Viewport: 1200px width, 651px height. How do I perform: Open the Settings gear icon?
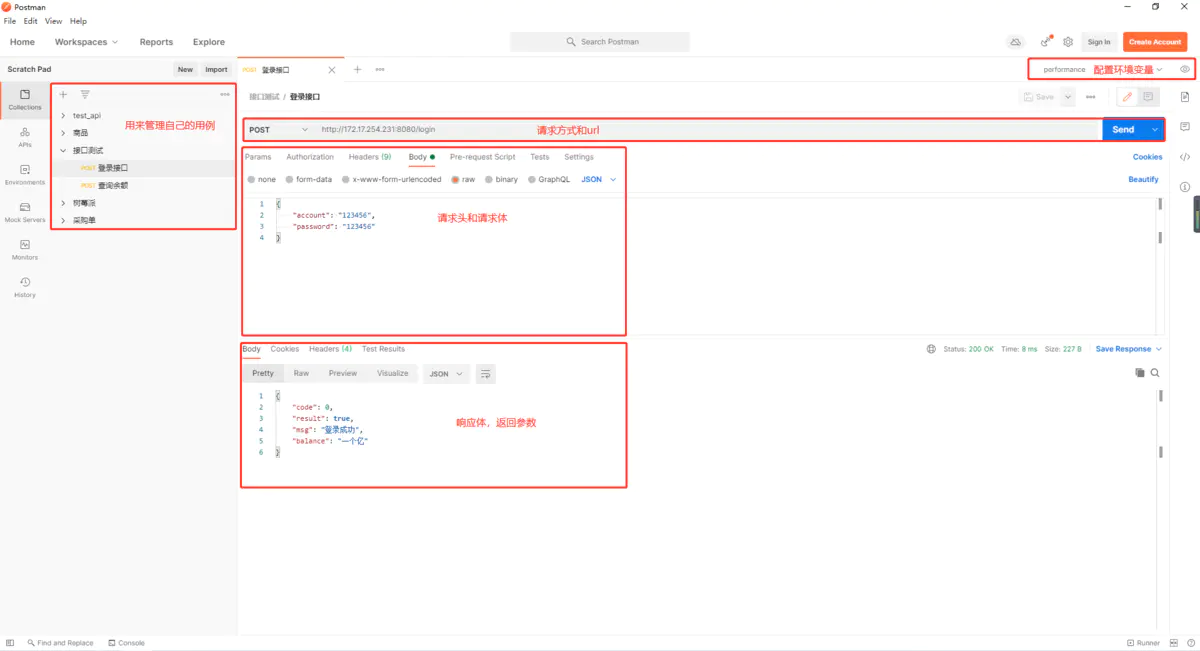coord(1068,42)
